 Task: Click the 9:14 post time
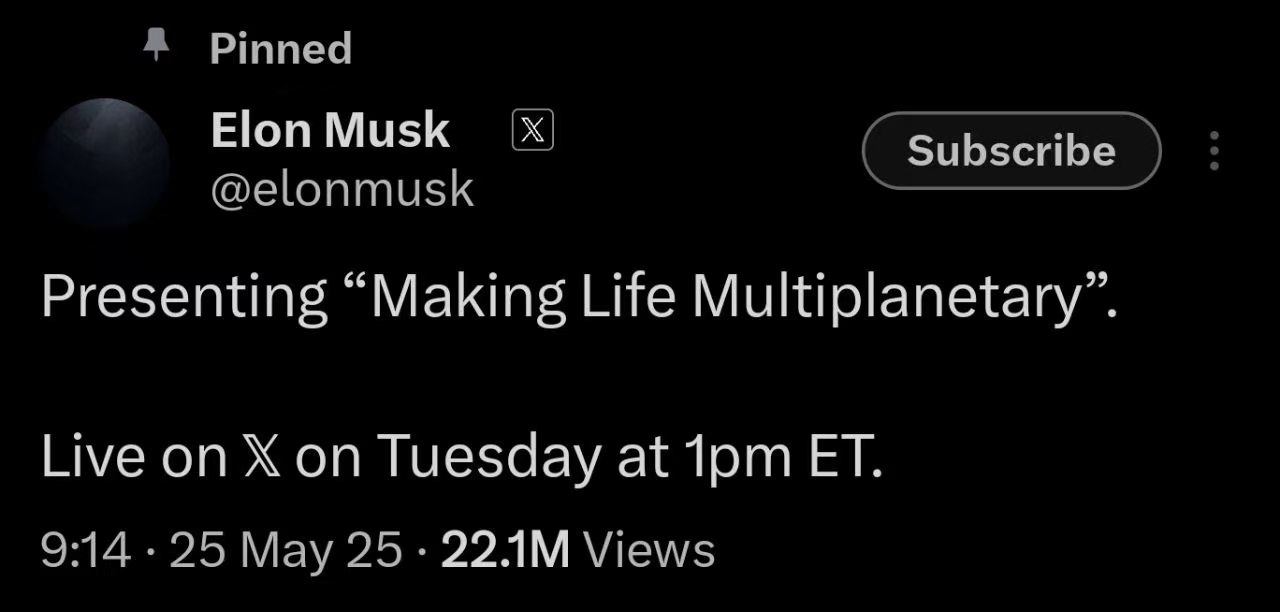[86, 550]
